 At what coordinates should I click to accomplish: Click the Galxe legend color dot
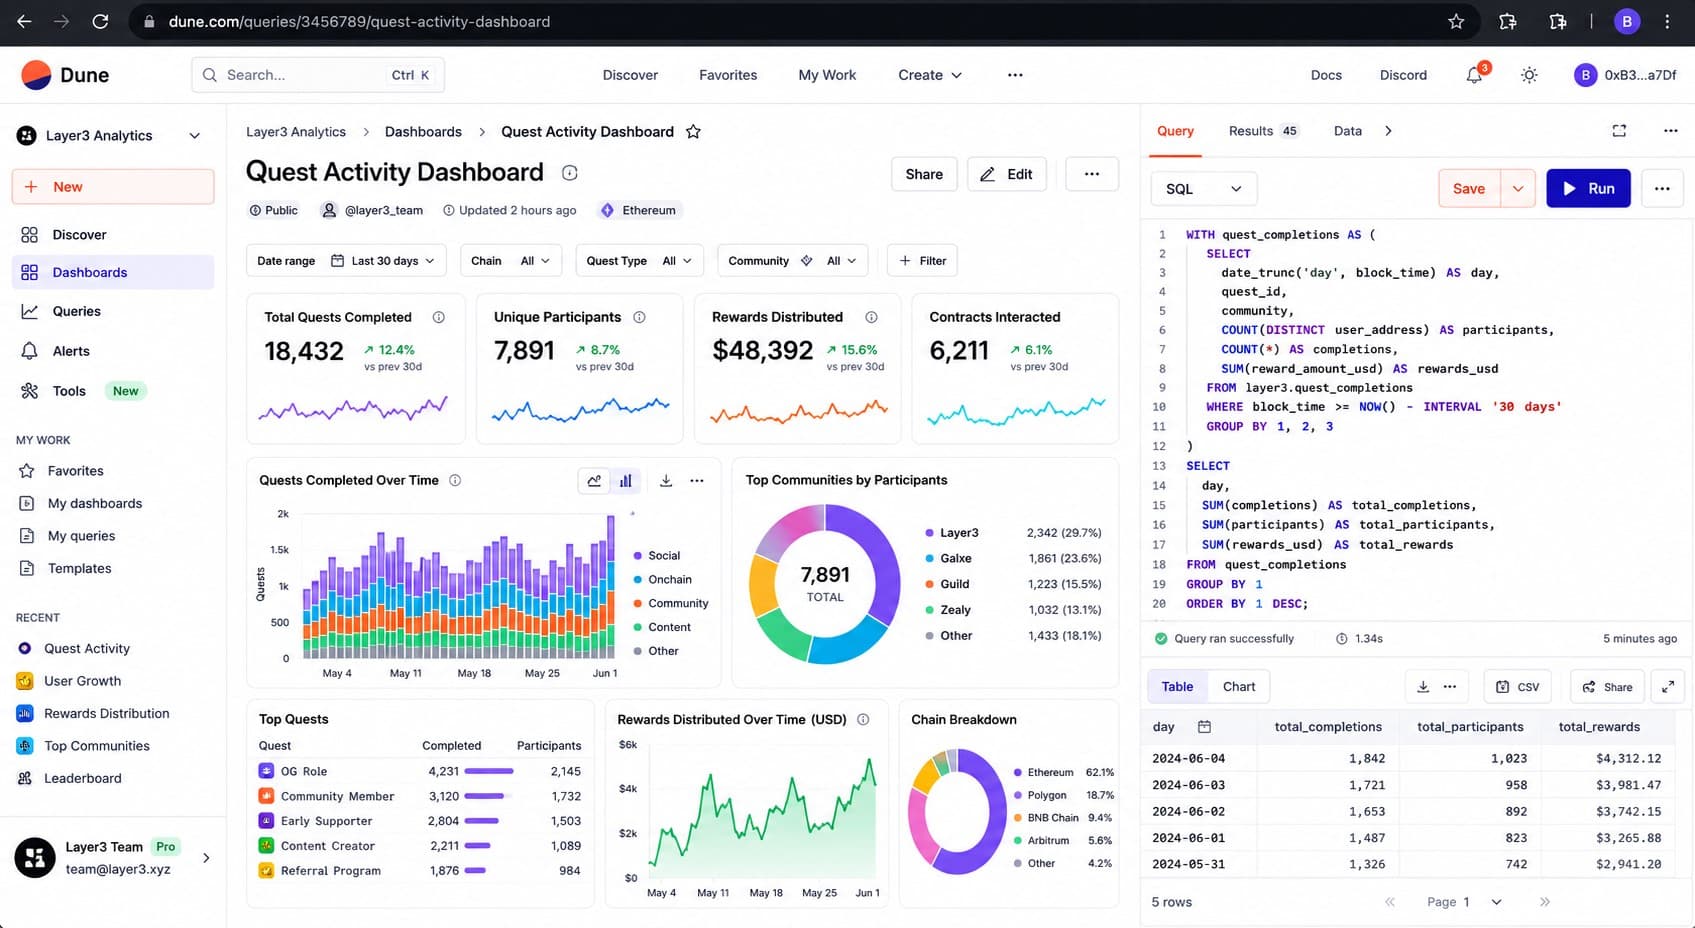[x=930, y=559]
